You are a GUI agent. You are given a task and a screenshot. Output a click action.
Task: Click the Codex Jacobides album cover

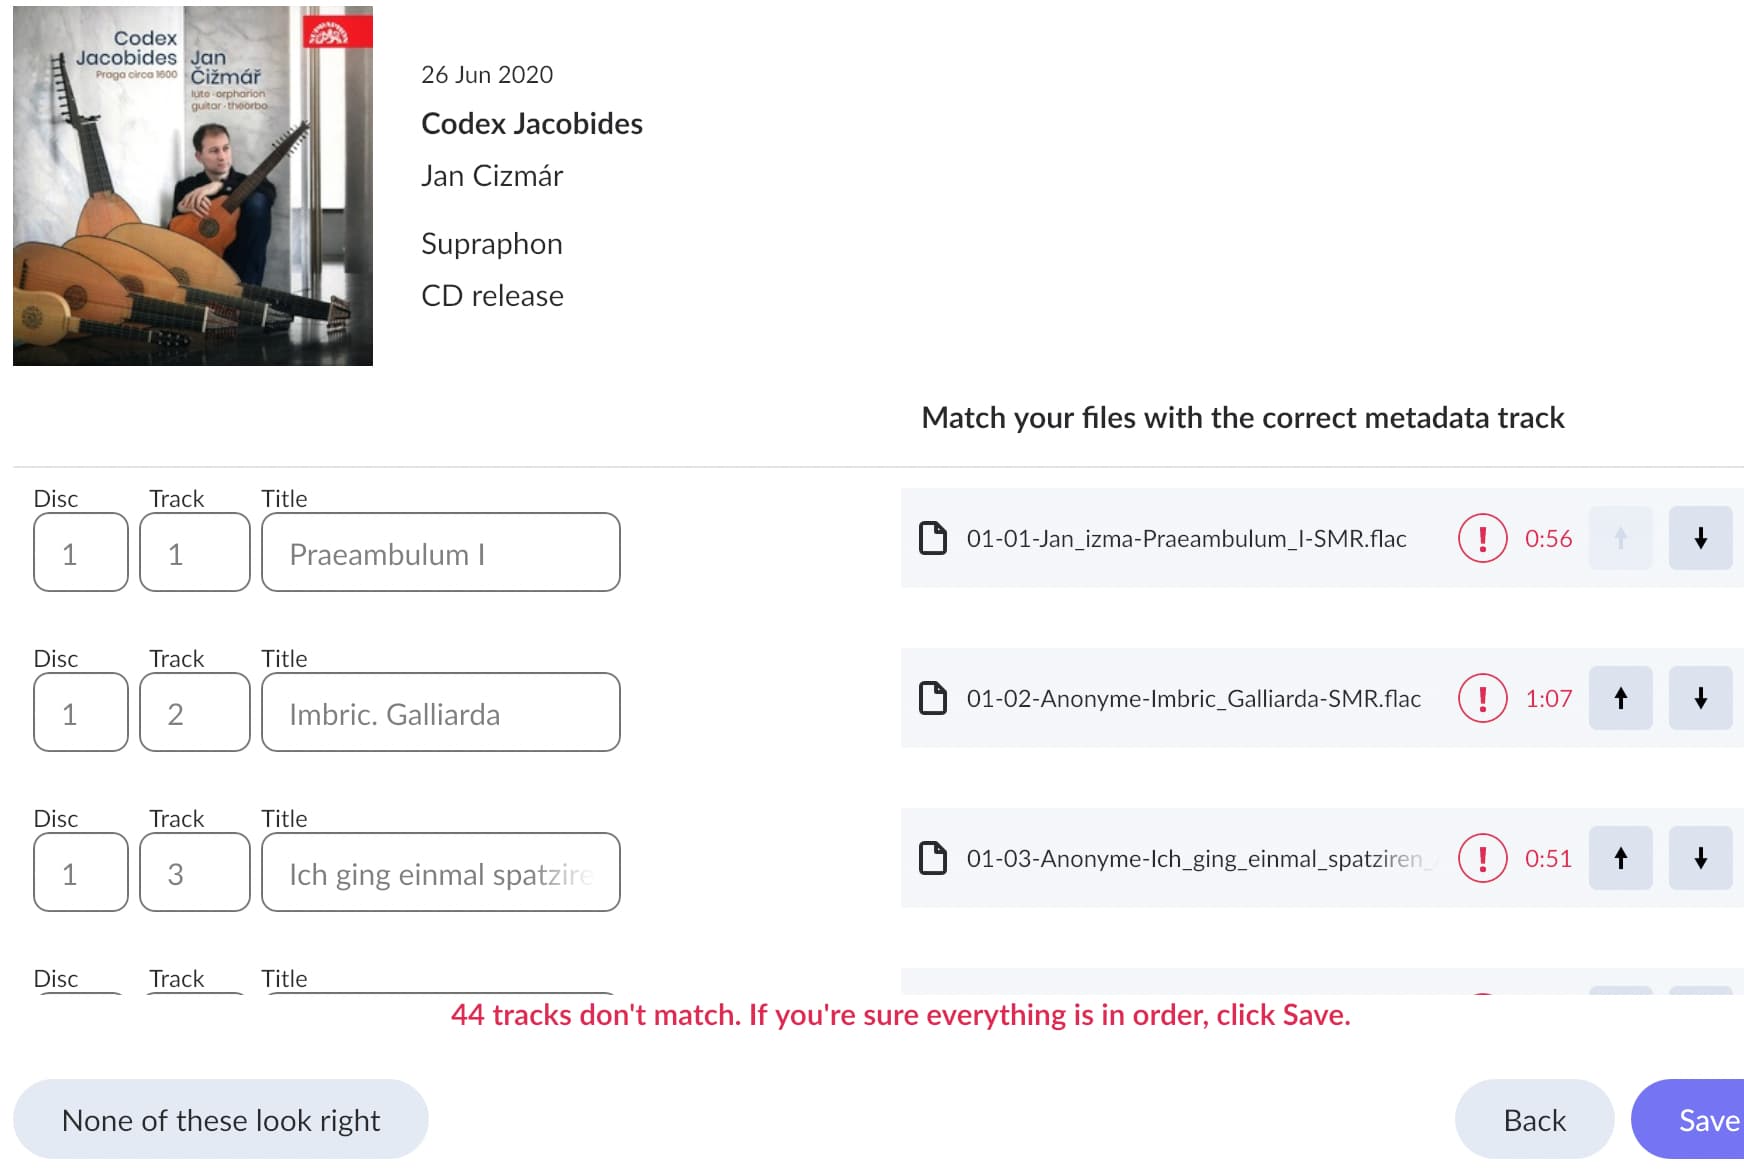point(193,186)
